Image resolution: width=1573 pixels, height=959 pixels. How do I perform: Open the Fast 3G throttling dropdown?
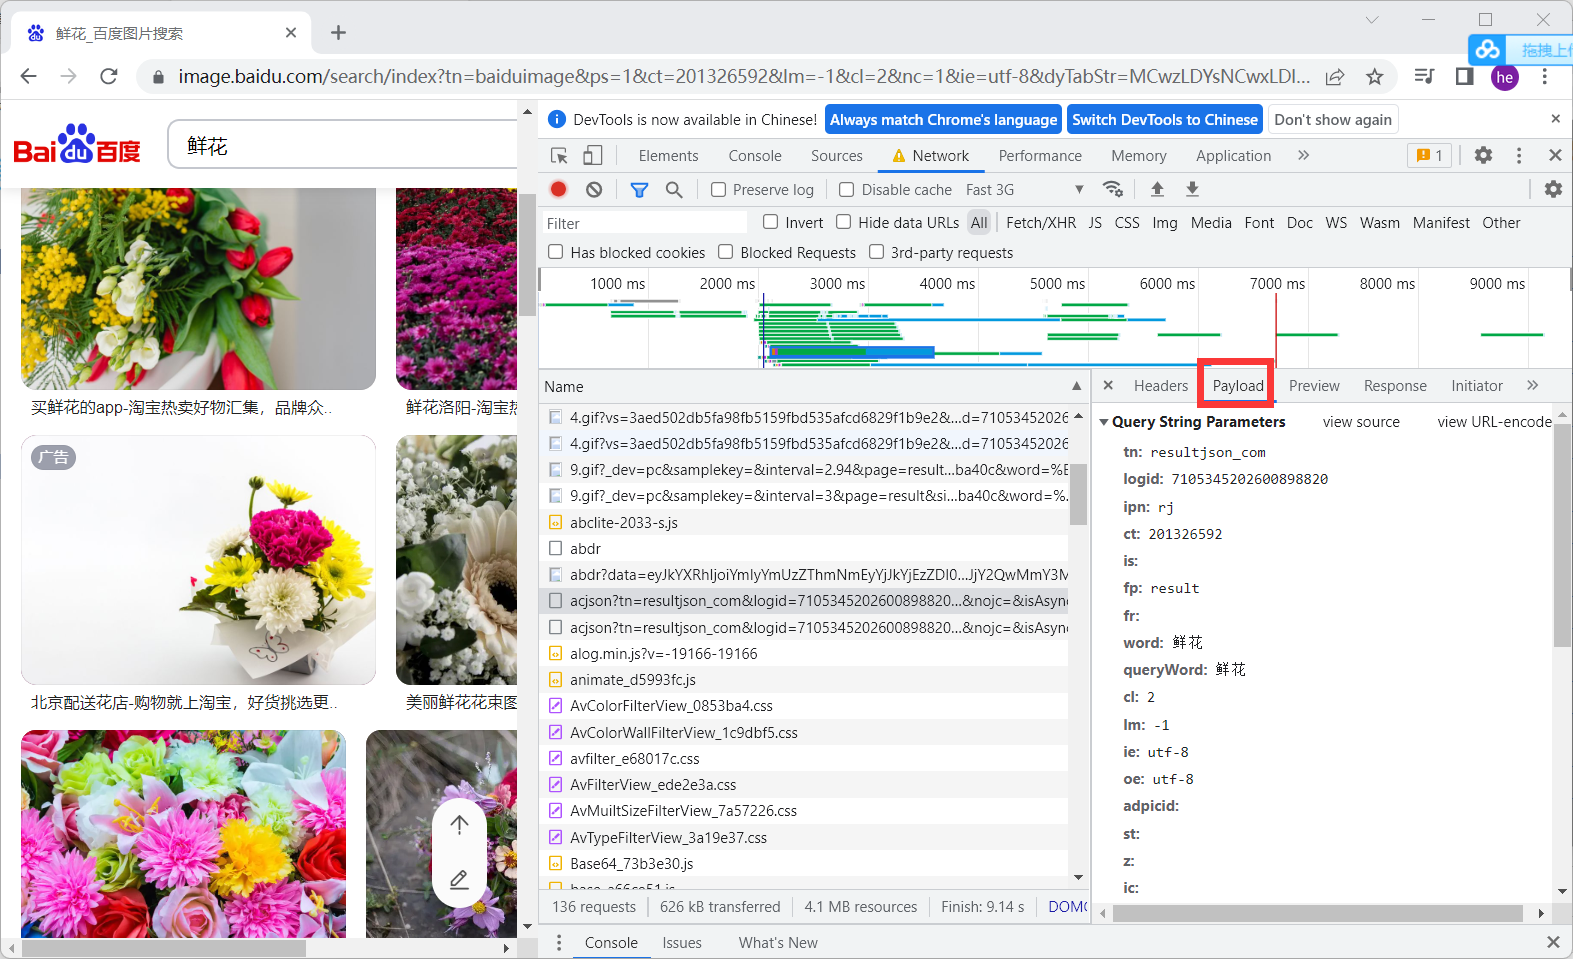(x=1025, y=189)
